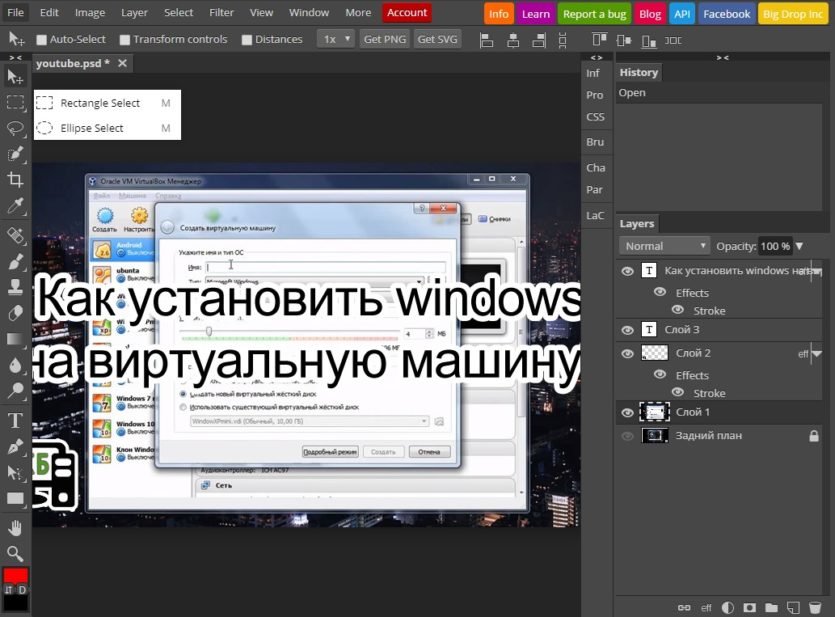Hide the Слой 2 layer

(x=628, y=353)
